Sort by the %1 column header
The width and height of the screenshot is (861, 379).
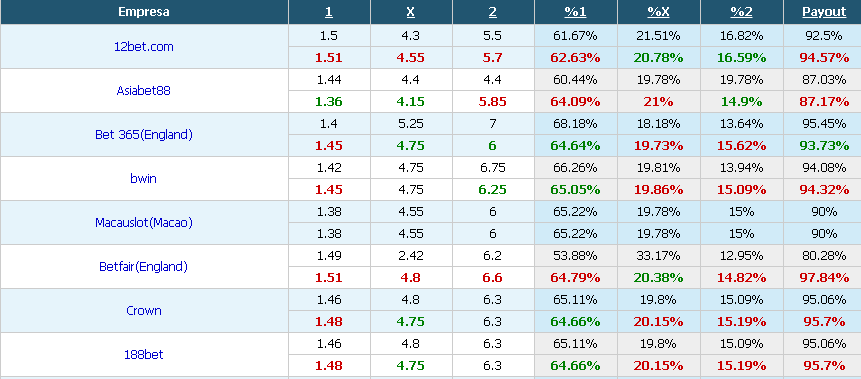[575, 12]
